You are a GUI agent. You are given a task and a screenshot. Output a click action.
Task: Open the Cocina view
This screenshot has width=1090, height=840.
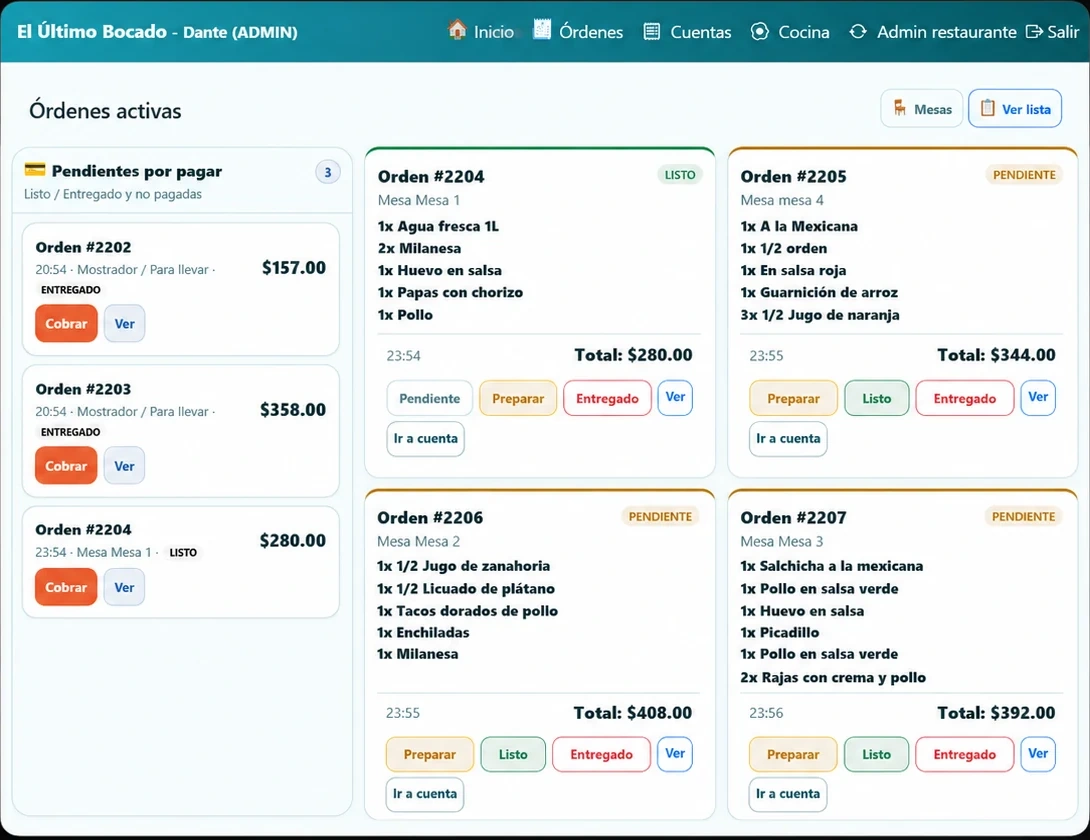click(x=790, y=32)
